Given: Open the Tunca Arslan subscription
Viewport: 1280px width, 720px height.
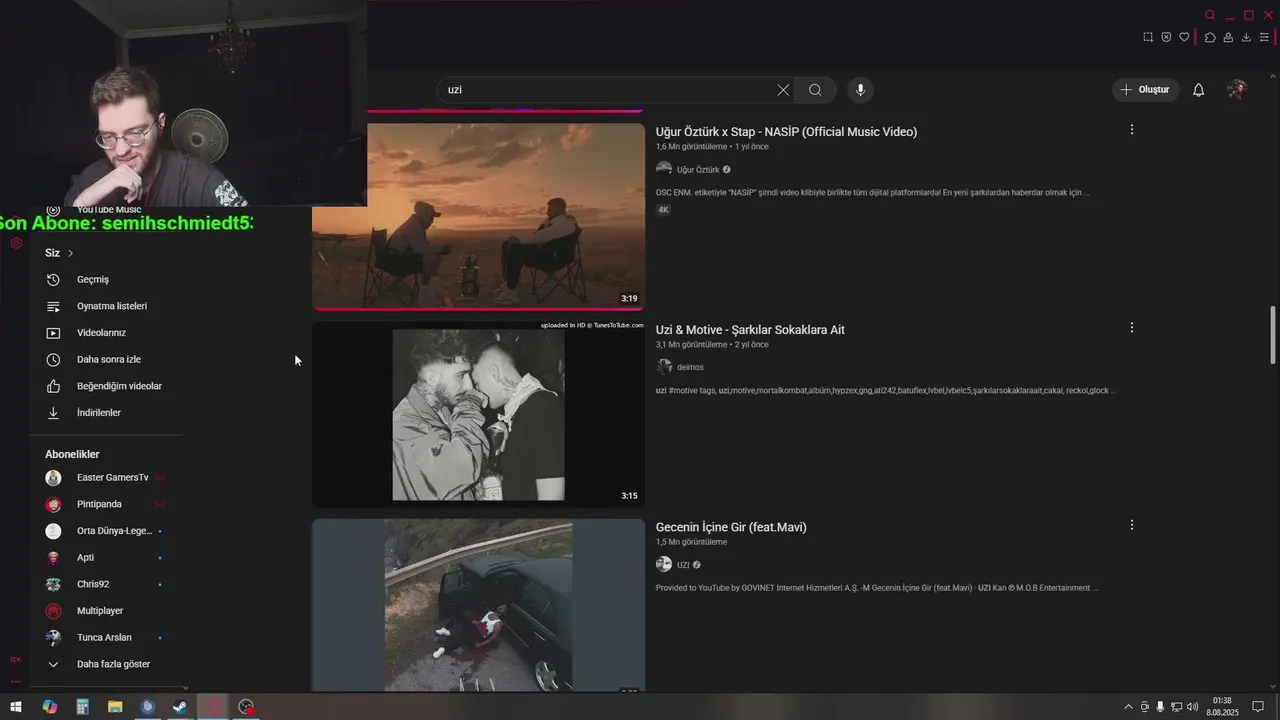Looking at the screenshot, I should coord(105,637).
